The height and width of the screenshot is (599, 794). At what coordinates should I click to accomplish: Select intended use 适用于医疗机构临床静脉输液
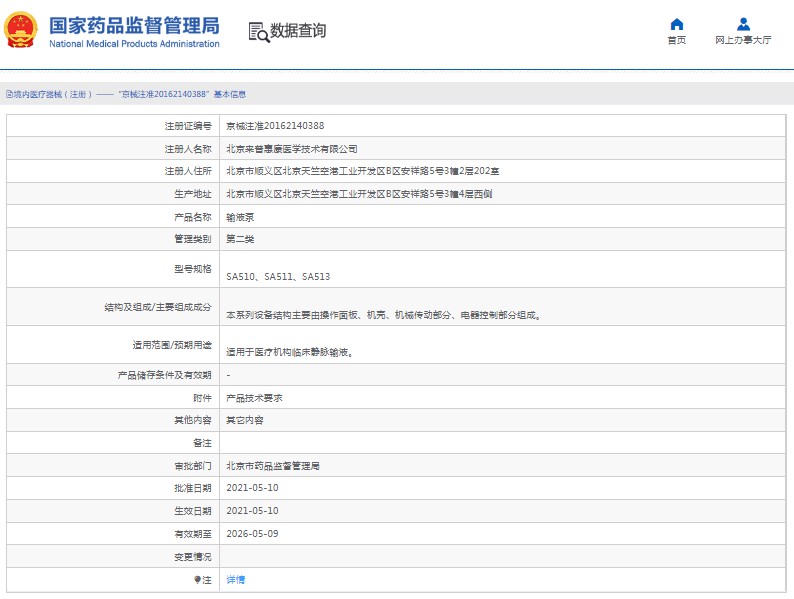point(290,352)
